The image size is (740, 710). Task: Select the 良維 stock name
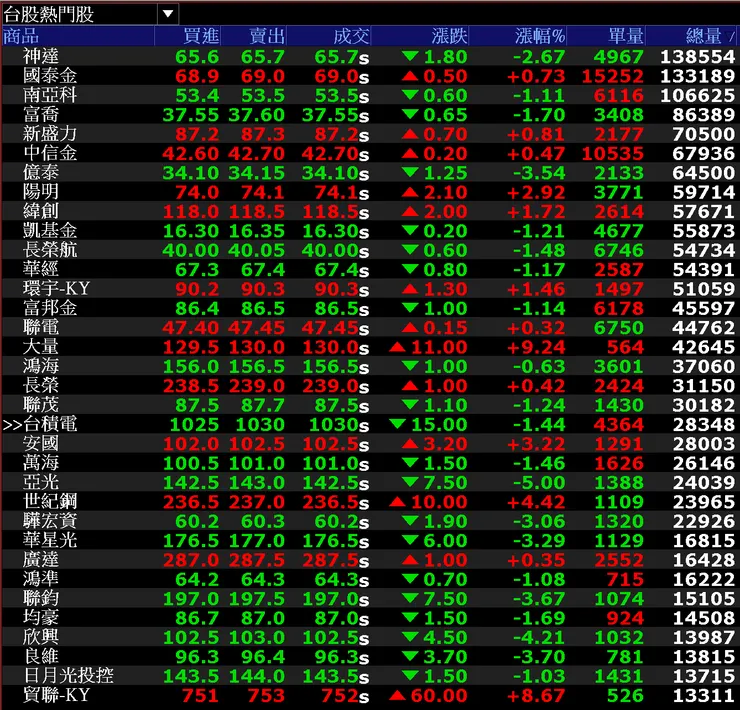pos(41,657)
